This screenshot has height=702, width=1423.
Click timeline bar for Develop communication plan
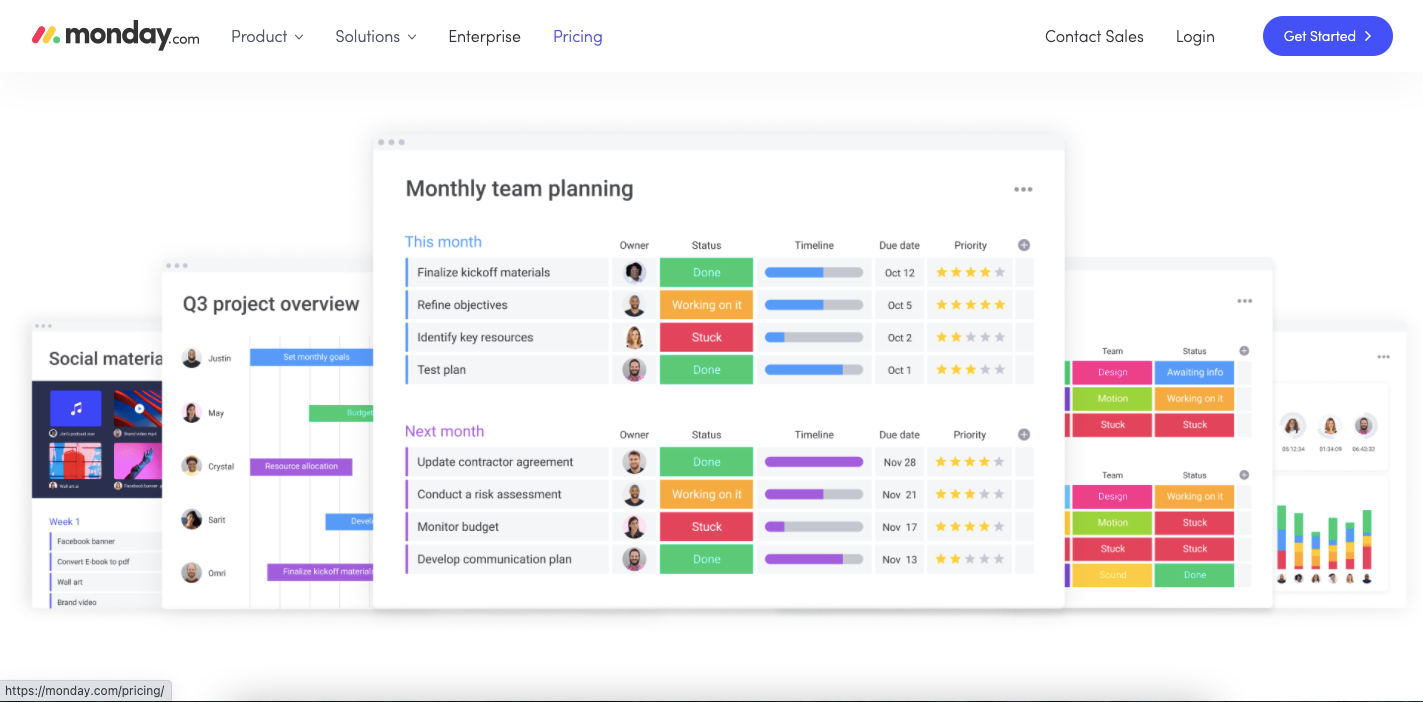click(x=814, y=559)
